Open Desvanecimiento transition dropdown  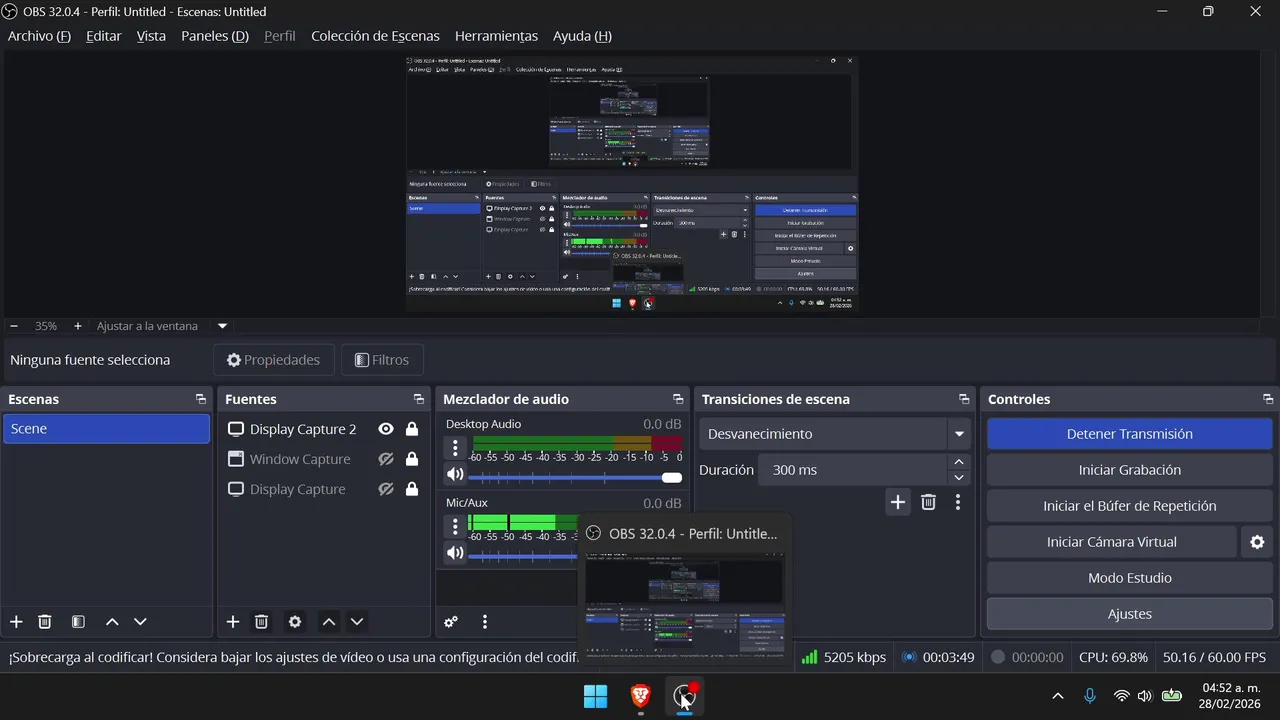[837, 434]
